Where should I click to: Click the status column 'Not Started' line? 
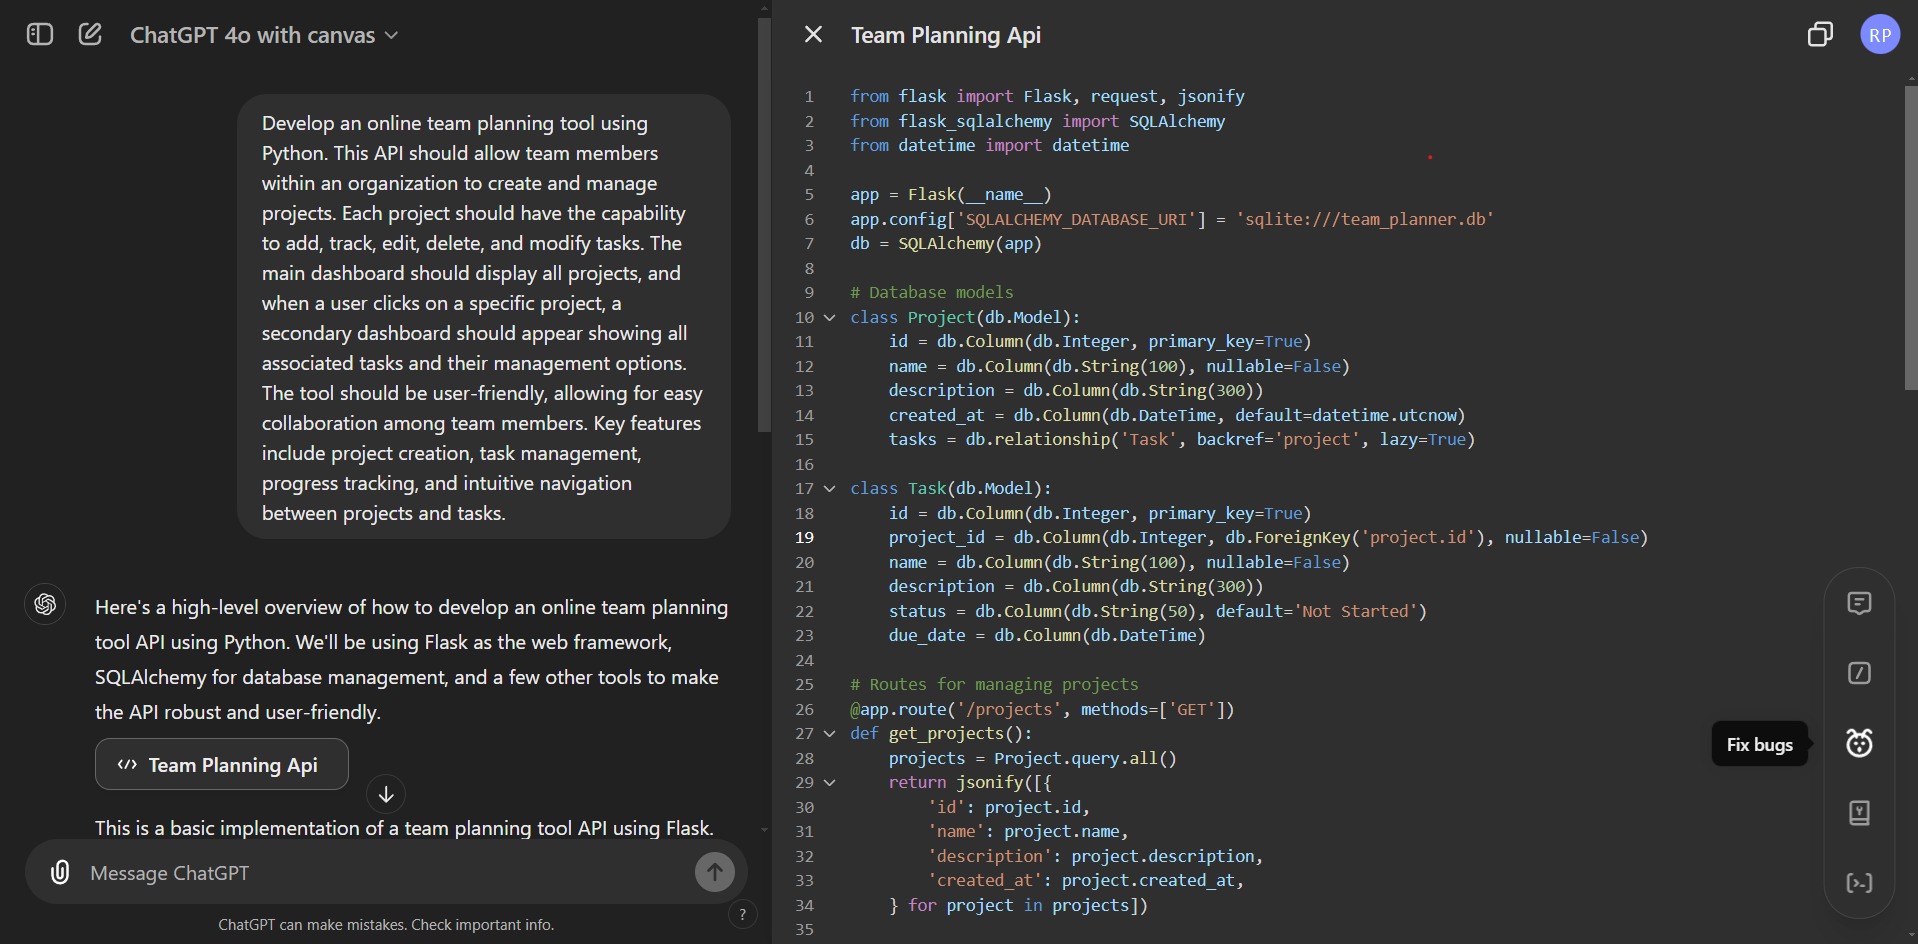1158,611
